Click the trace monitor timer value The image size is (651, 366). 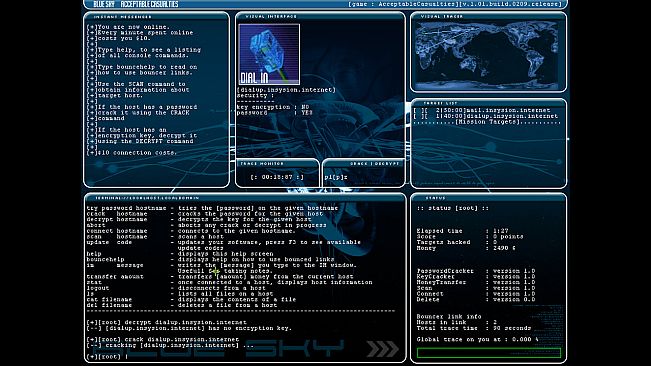pyautogui.click(x=277, y=177)
